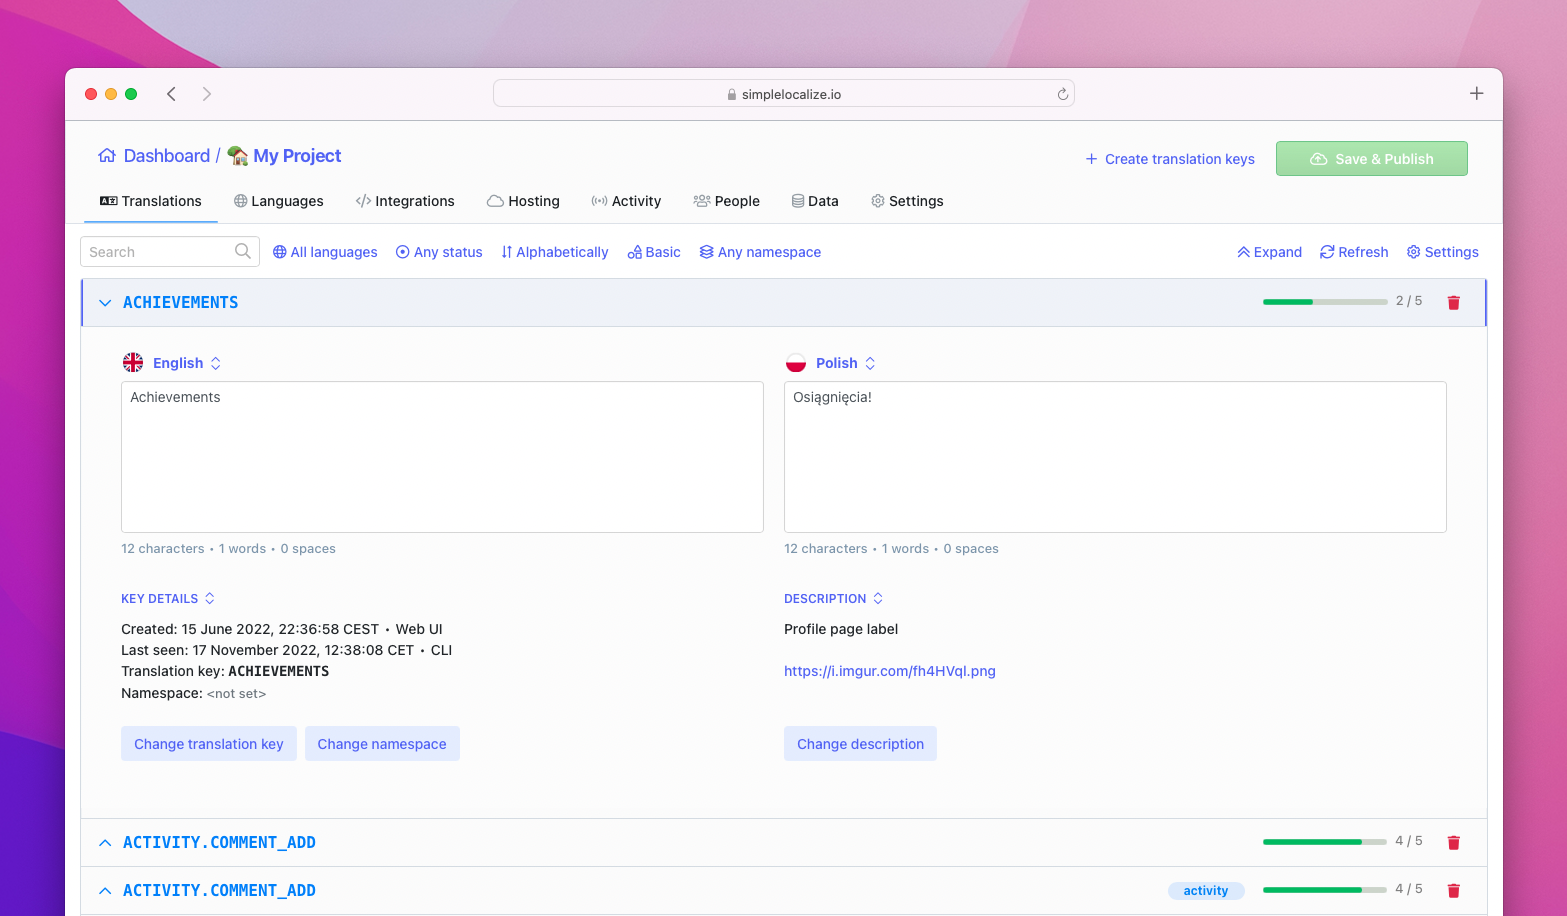Delete the ACHIEVEMENTS key with trash icon
This screenshot has height=916, width=1567.
tap(1454, 302)
